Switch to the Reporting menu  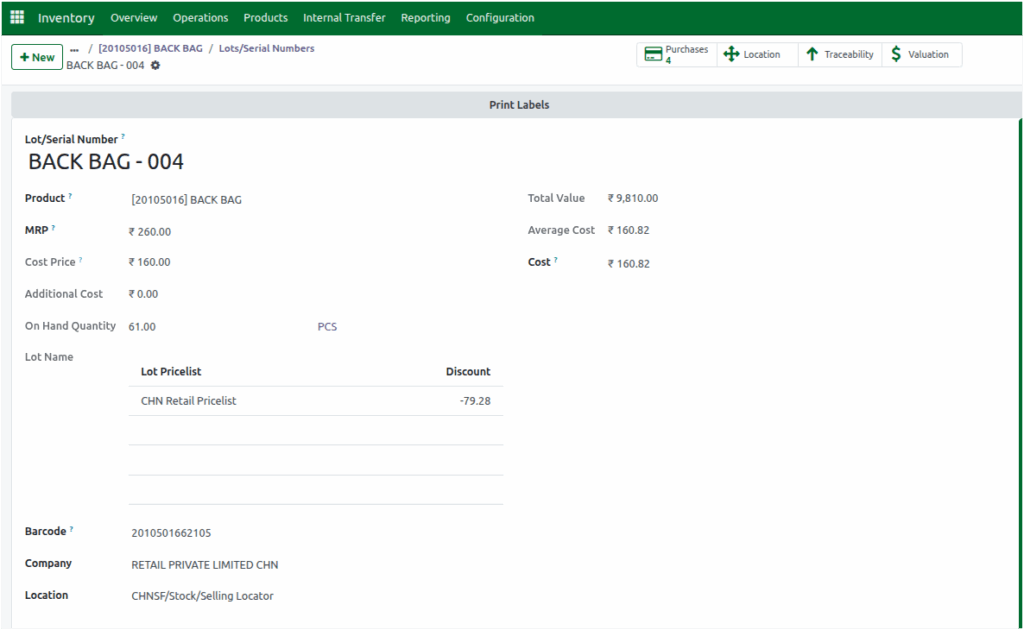pyautogui.click(x=425, y=17)
